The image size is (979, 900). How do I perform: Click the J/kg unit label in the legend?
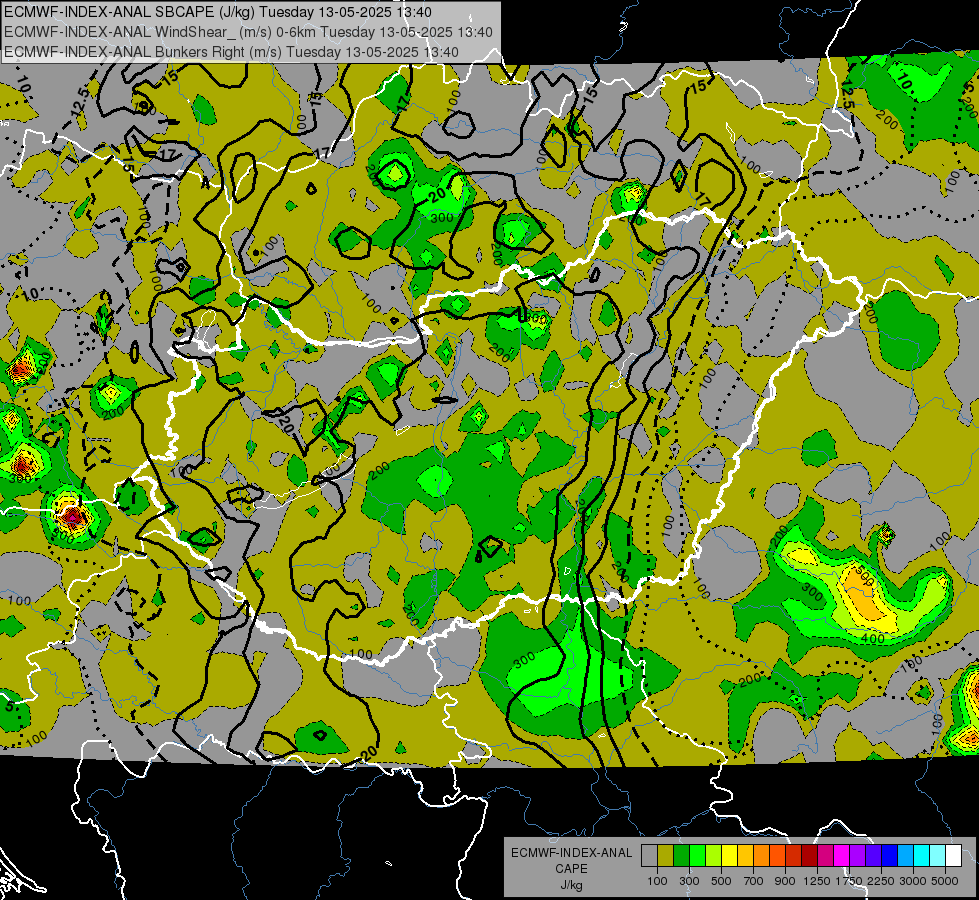[571, 885]
